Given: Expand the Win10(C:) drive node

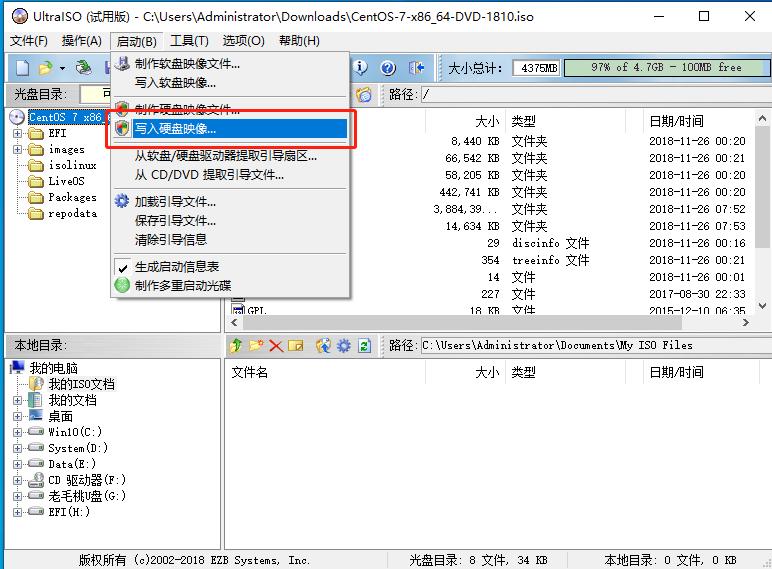Looking at the screenshot, I should pos(18,432).
